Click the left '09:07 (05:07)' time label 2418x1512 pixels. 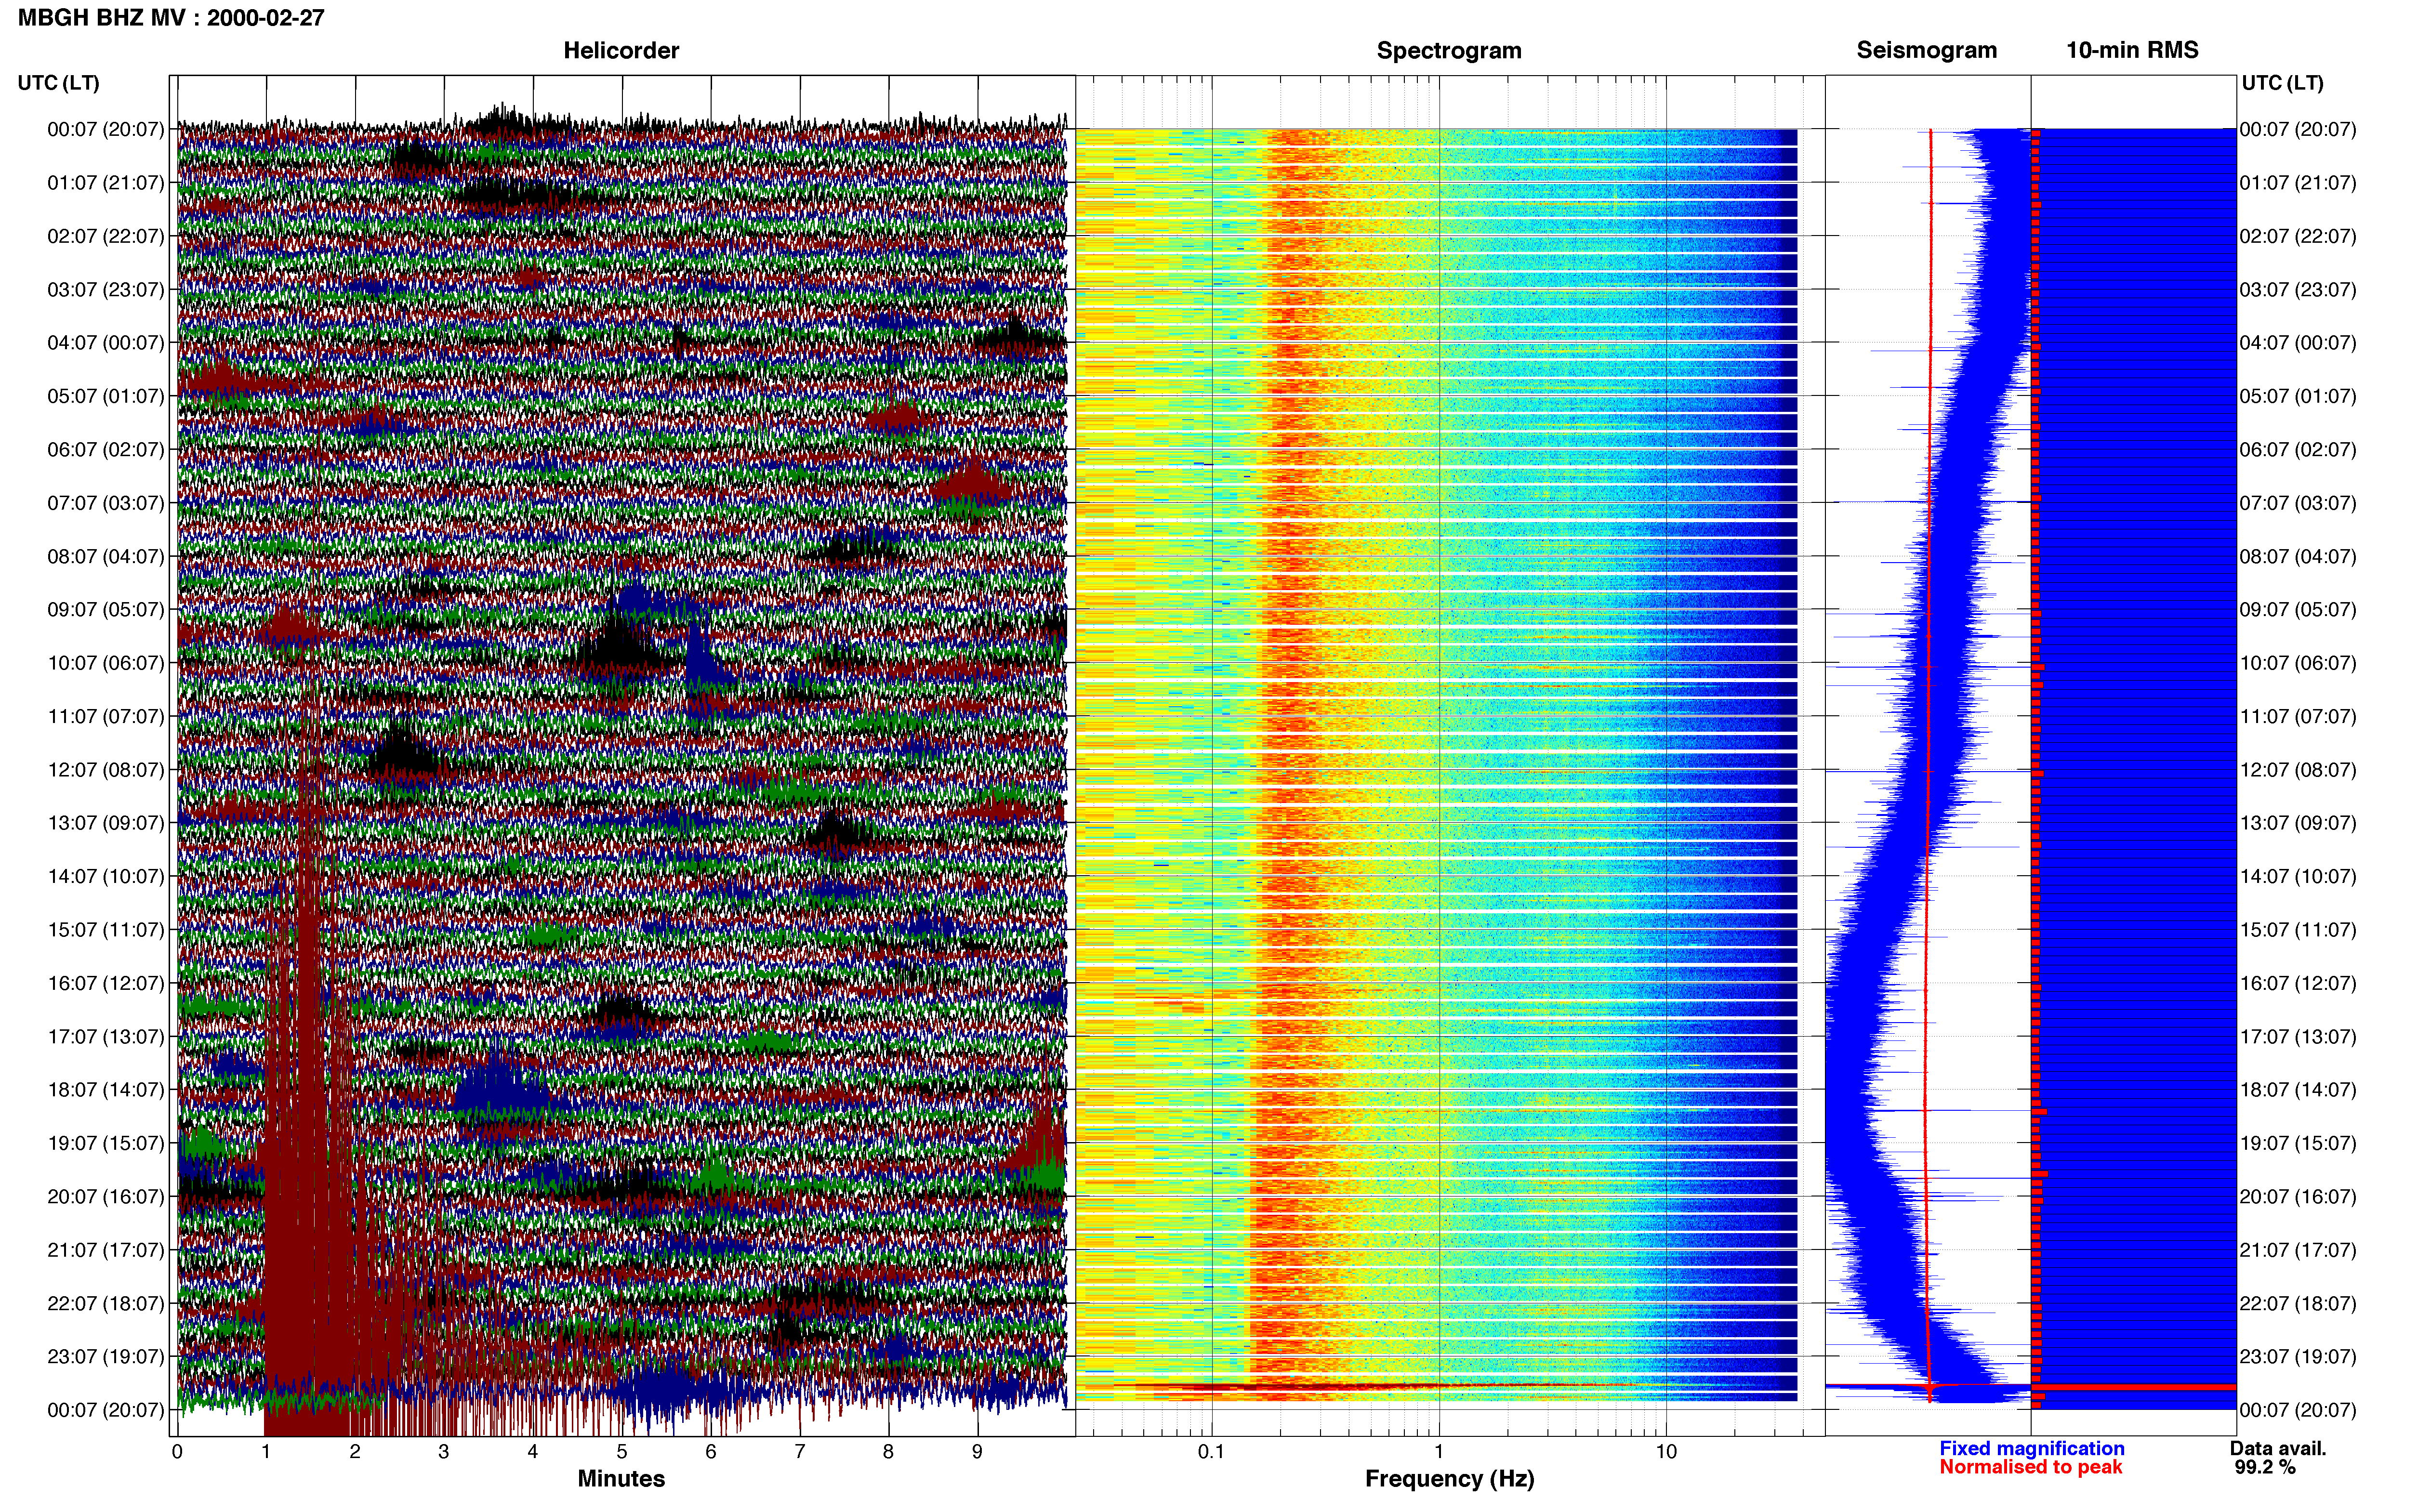click(x=105, y=610)
